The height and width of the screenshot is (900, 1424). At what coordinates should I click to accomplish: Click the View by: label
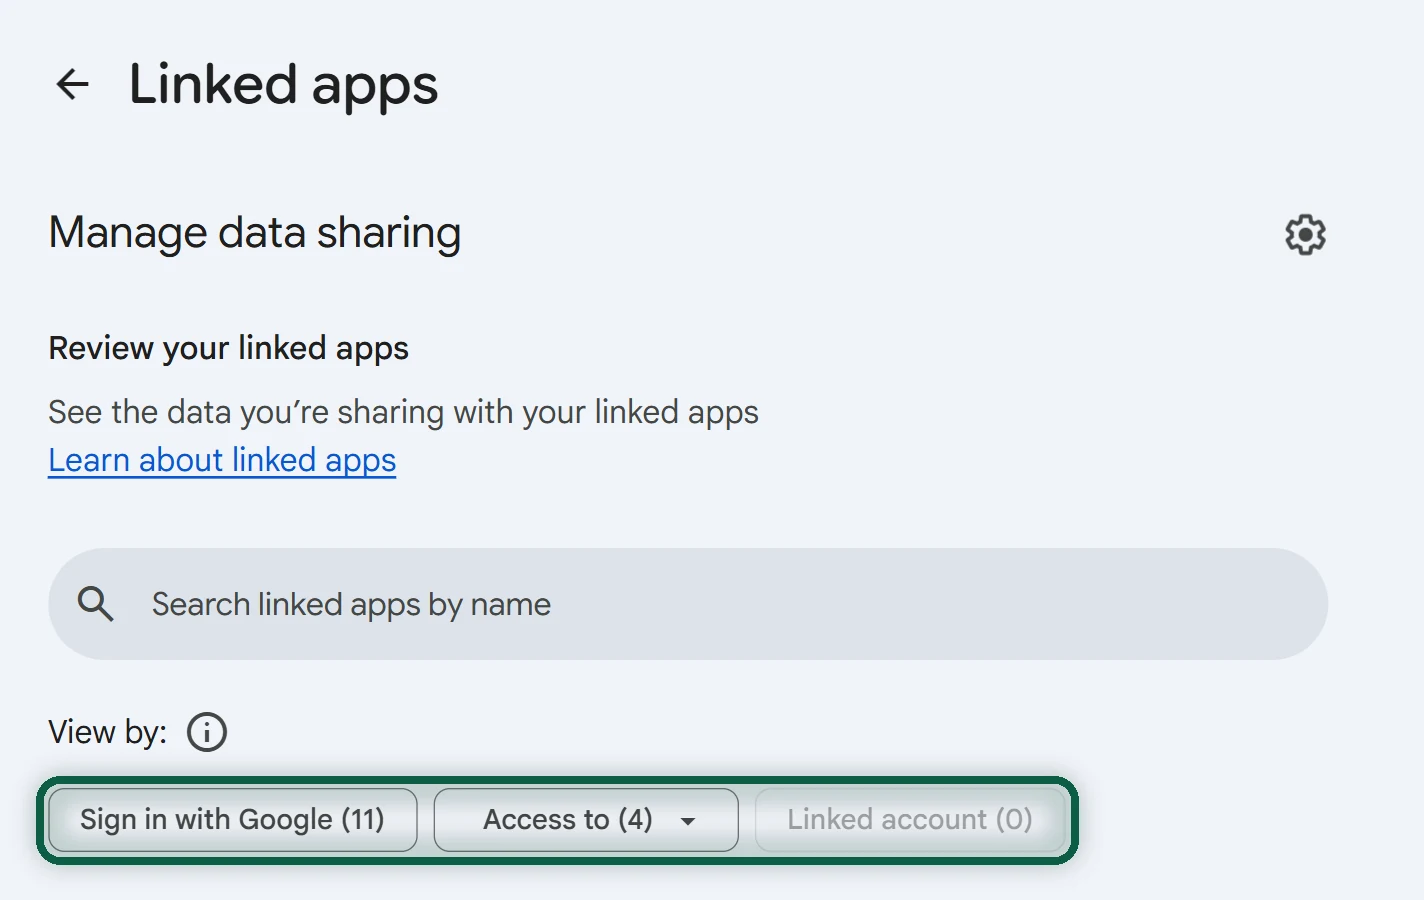point(108,732)
